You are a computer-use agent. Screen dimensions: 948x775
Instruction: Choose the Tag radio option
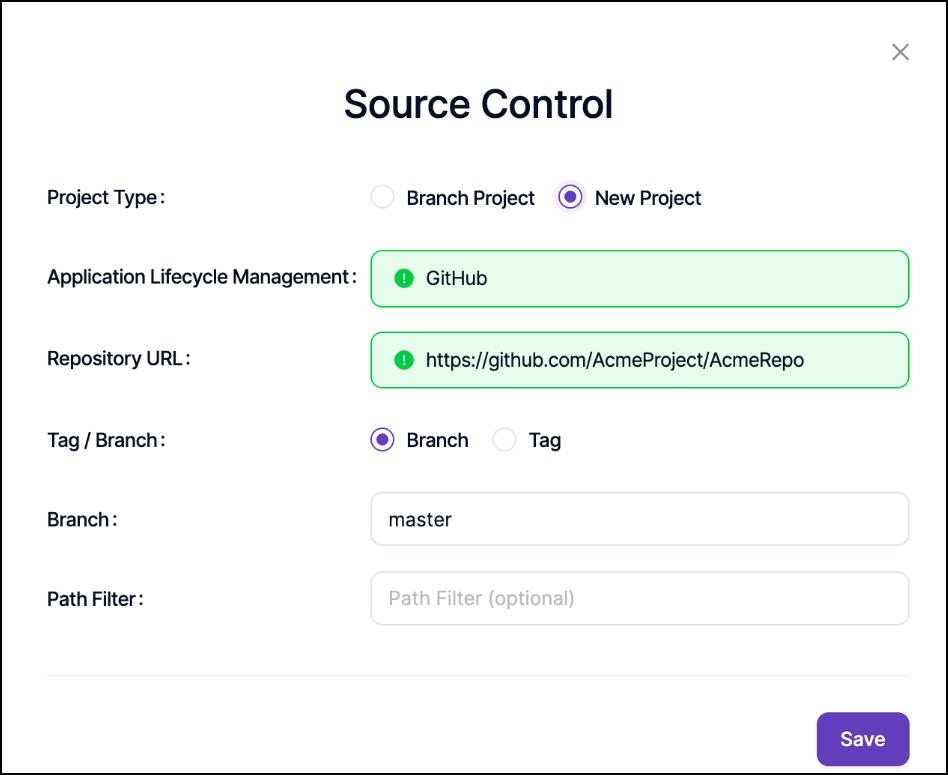pyautogui.click(x=505, y=440)
